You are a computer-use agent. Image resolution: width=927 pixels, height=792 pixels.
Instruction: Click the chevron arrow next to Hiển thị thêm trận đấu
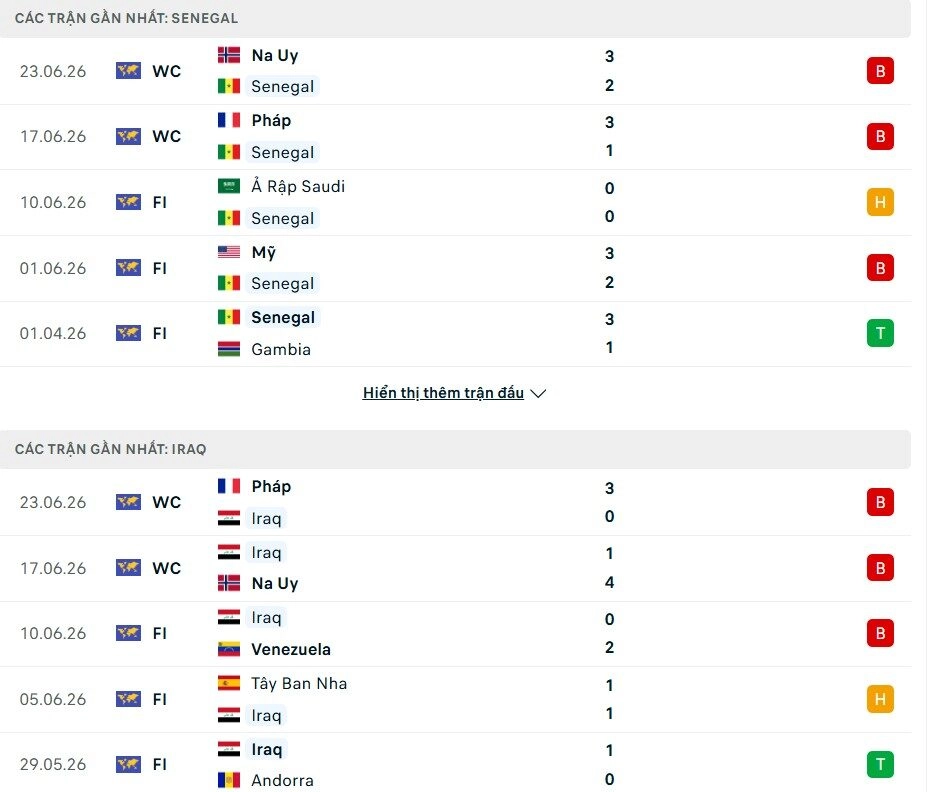tap(538, 394)
